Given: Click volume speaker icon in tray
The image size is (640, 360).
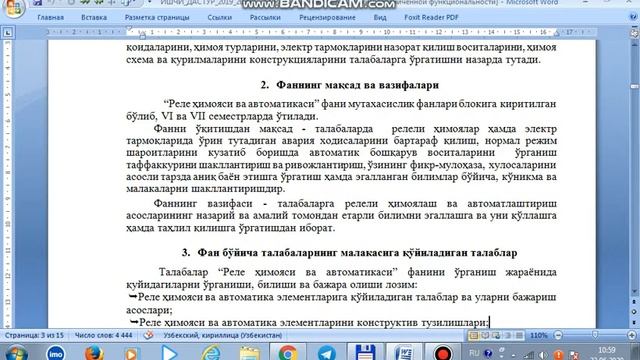Looking at the screenshot, I should coord(543,355).
